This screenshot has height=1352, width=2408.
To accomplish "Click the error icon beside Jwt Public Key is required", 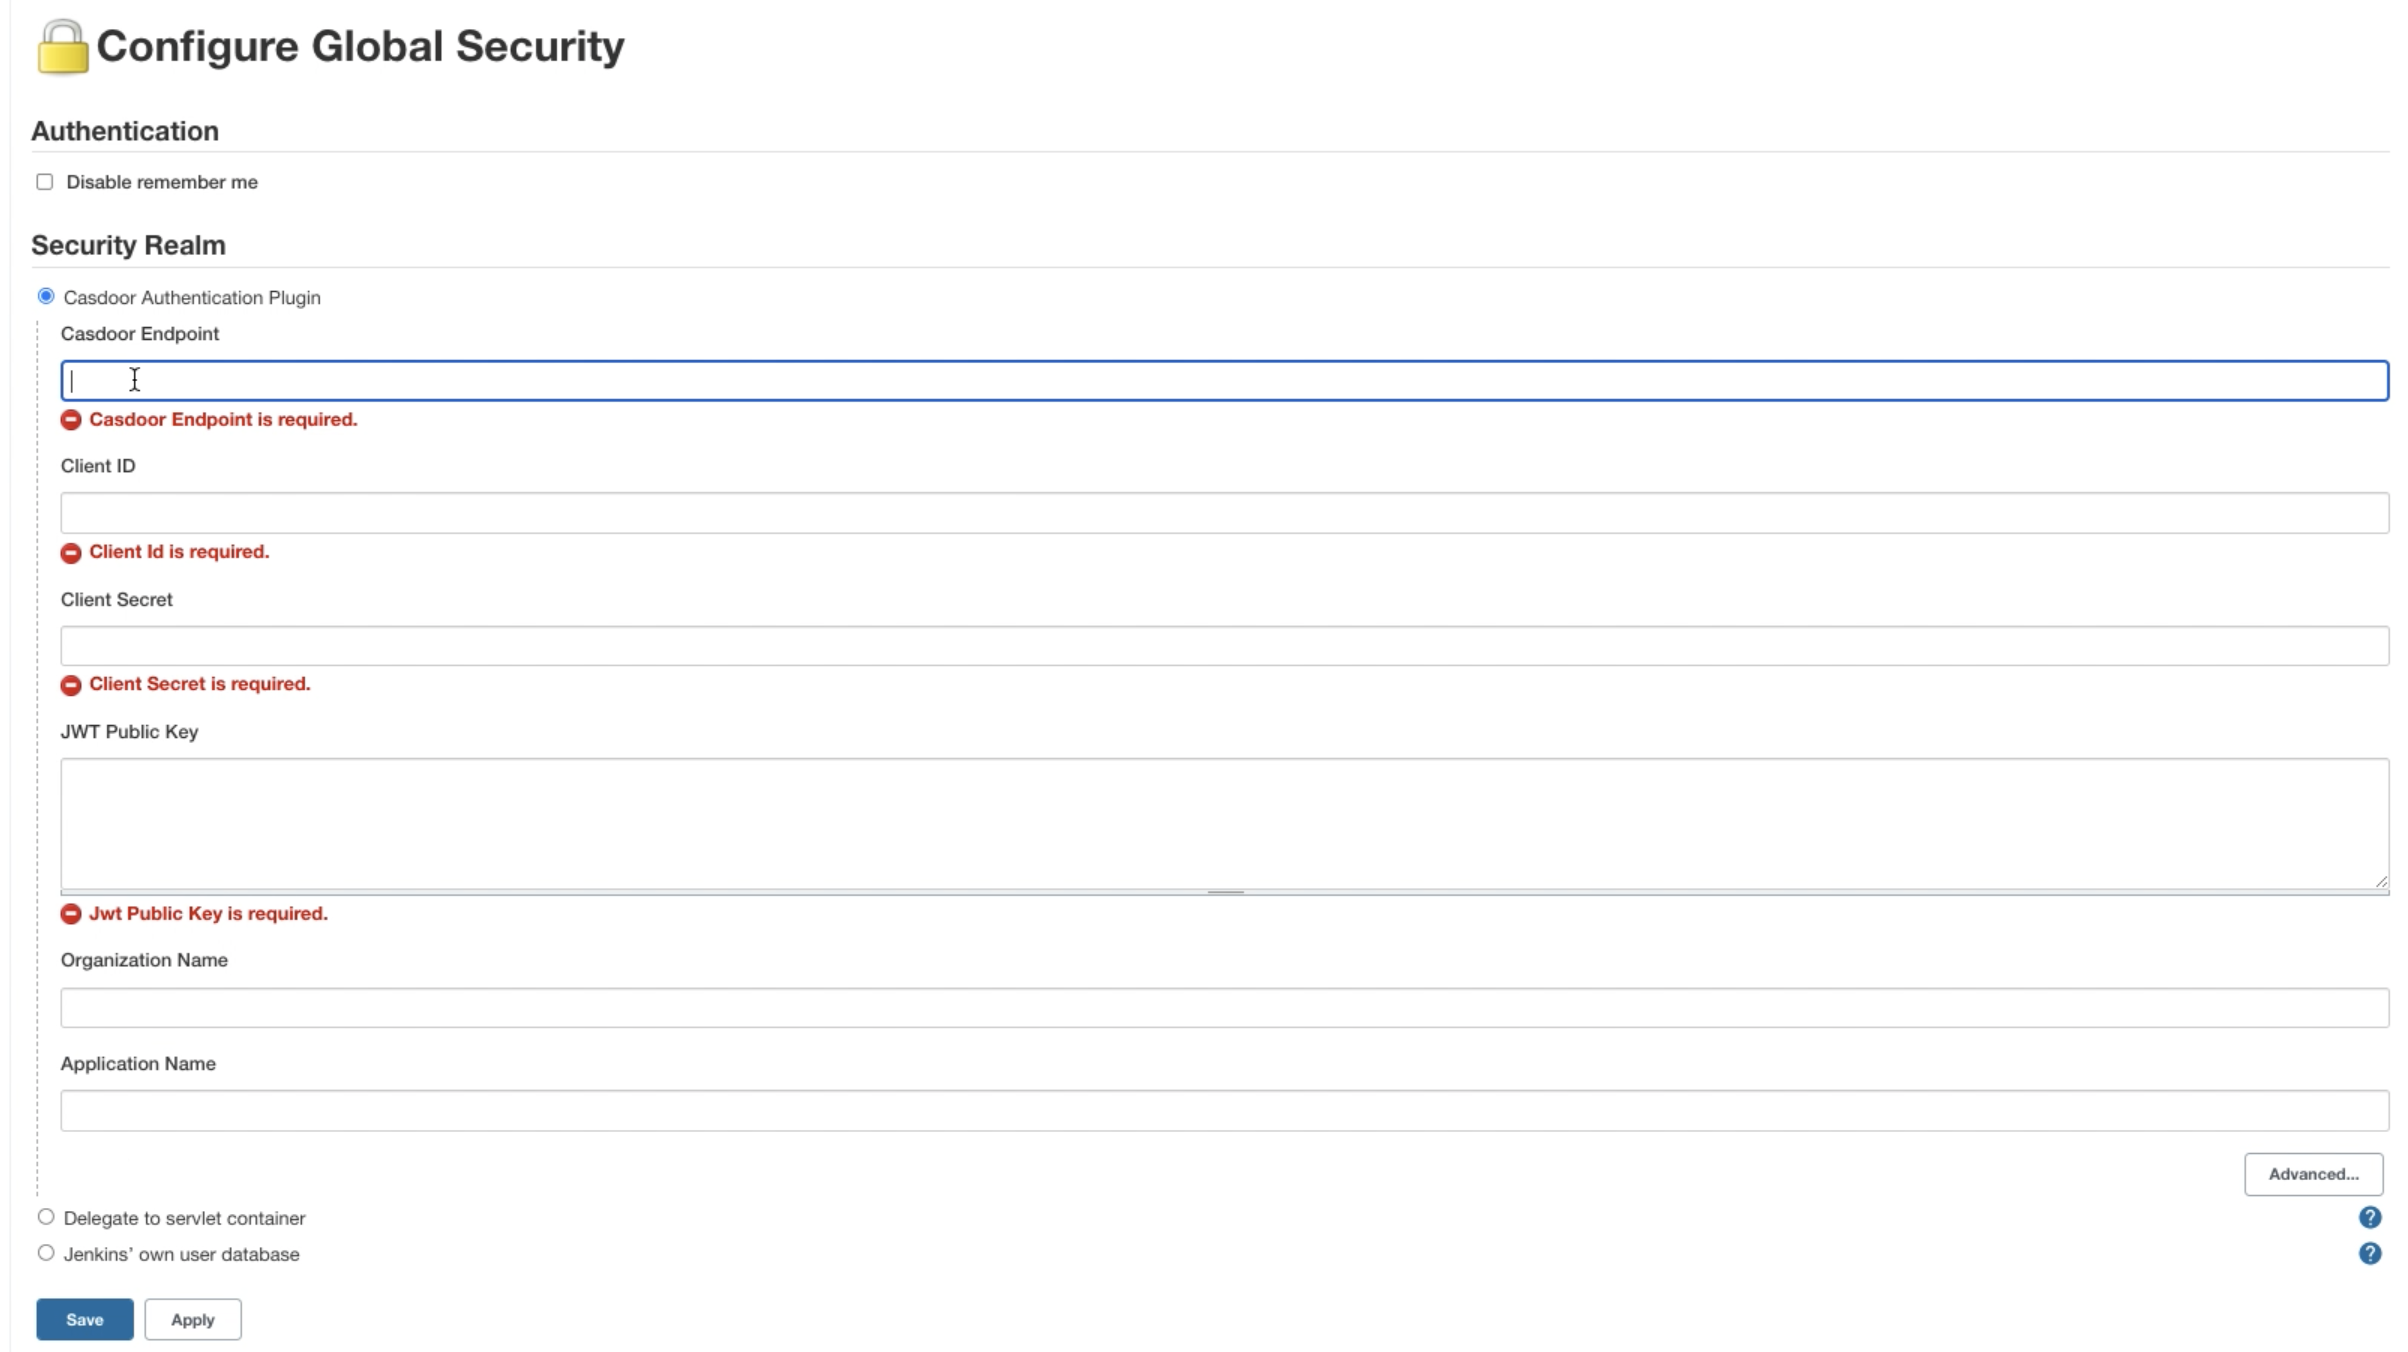I will tap(71, 913).
